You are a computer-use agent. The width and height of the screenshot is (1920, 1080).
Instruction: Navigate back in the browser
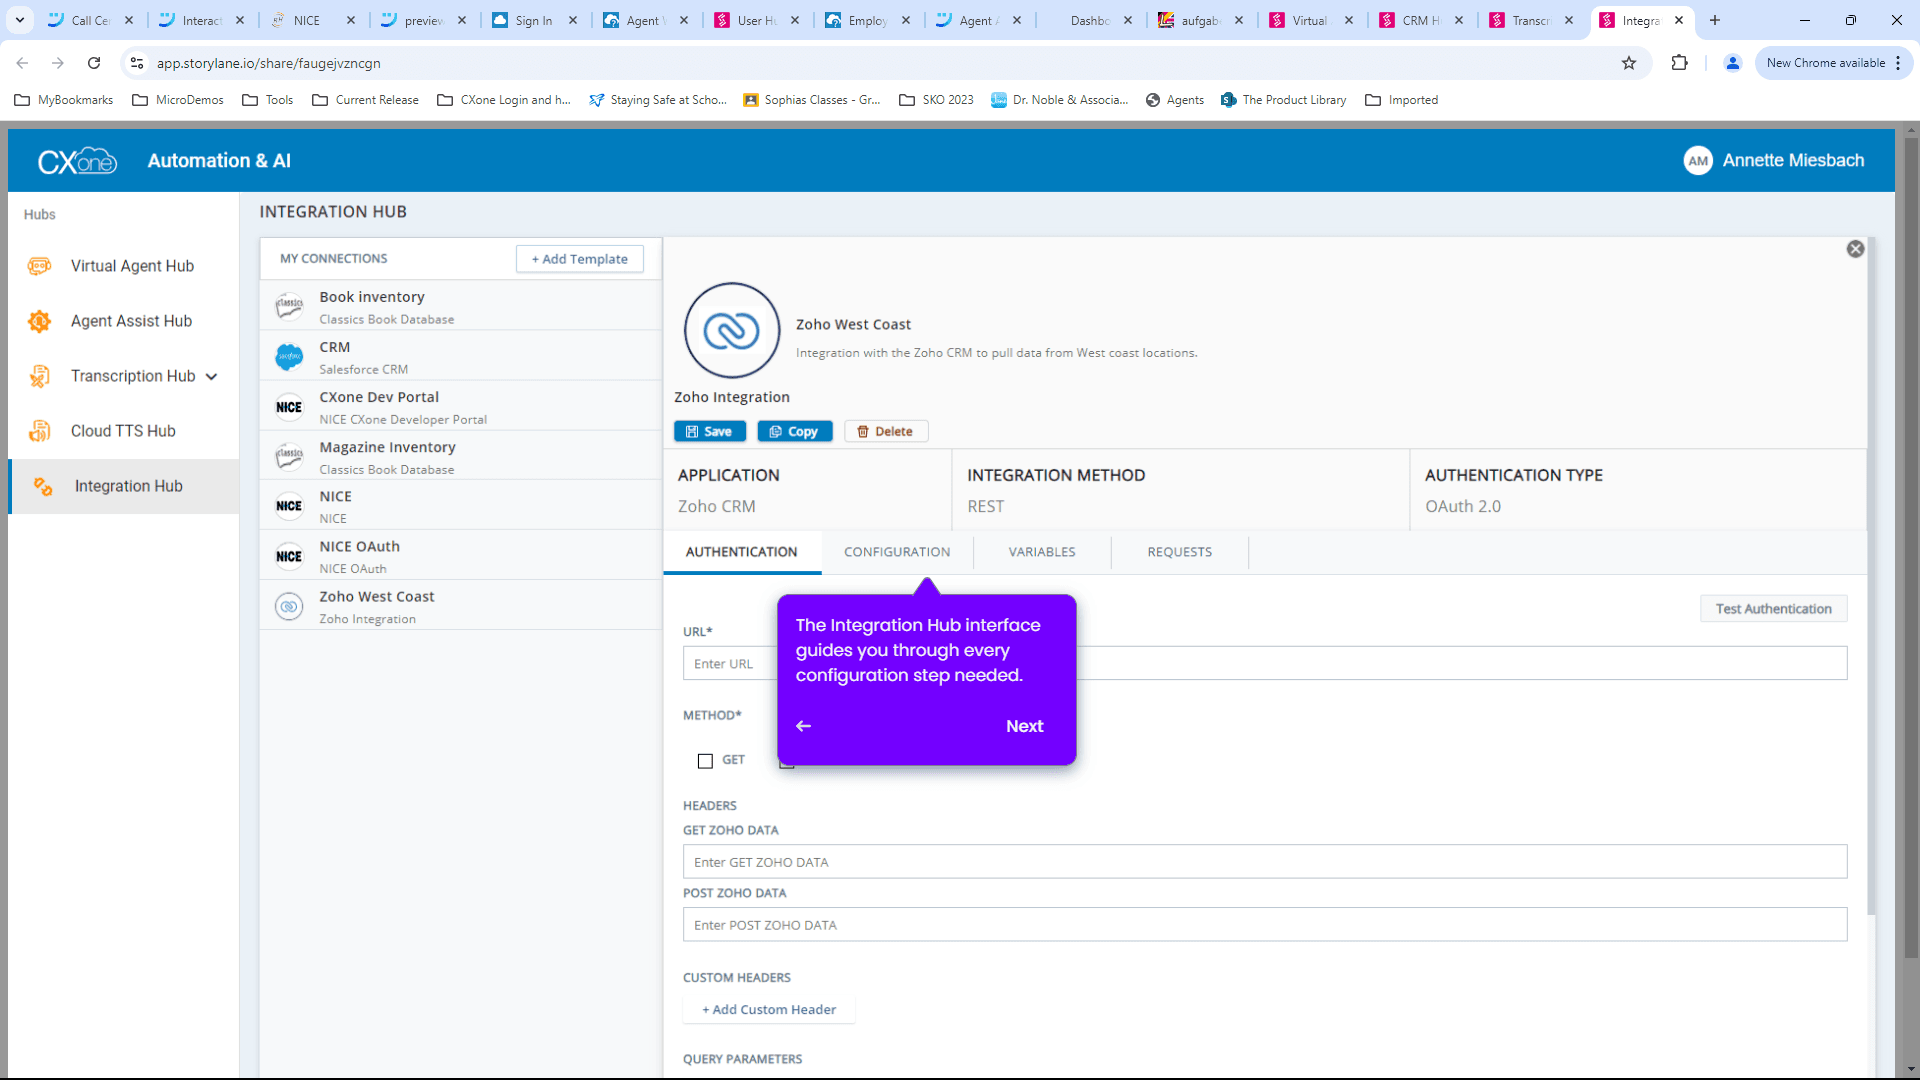(x=22, y=63)
